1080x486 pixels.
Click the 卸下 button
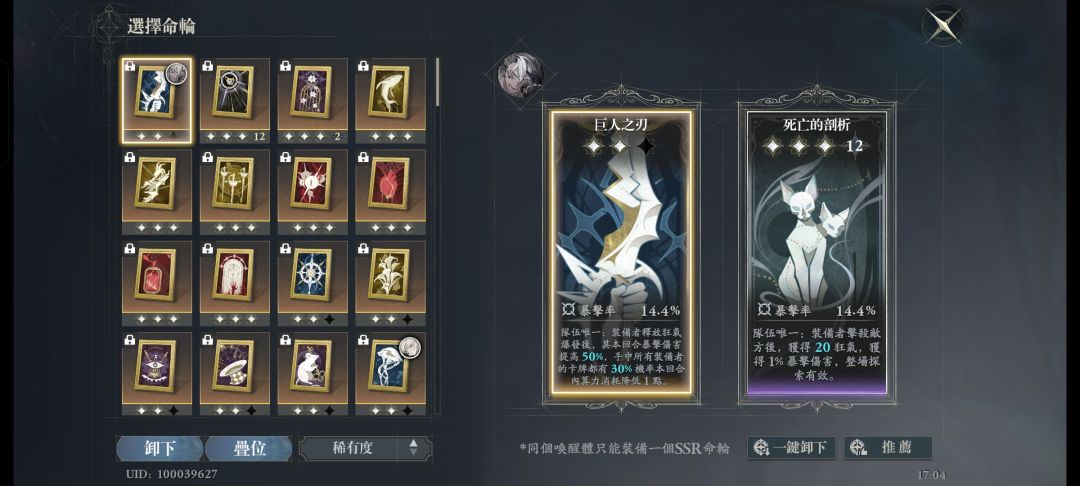click(160, 448)
